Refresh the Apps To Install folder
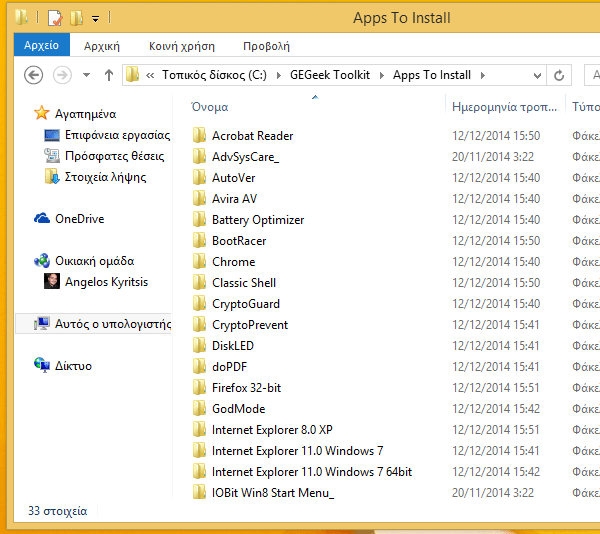The image size is (600, 534). 559,75
